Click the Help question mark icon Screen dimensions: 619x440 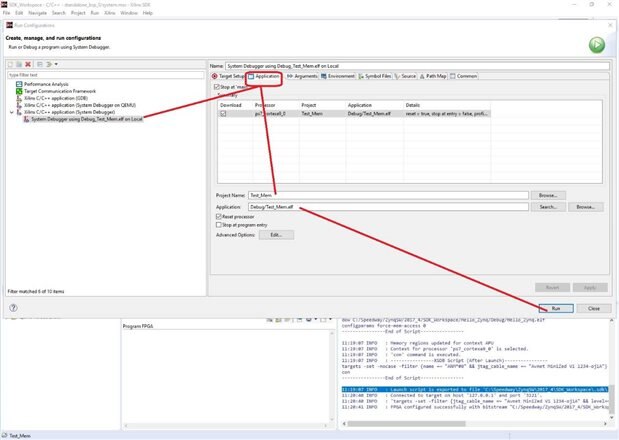(12, 308)
